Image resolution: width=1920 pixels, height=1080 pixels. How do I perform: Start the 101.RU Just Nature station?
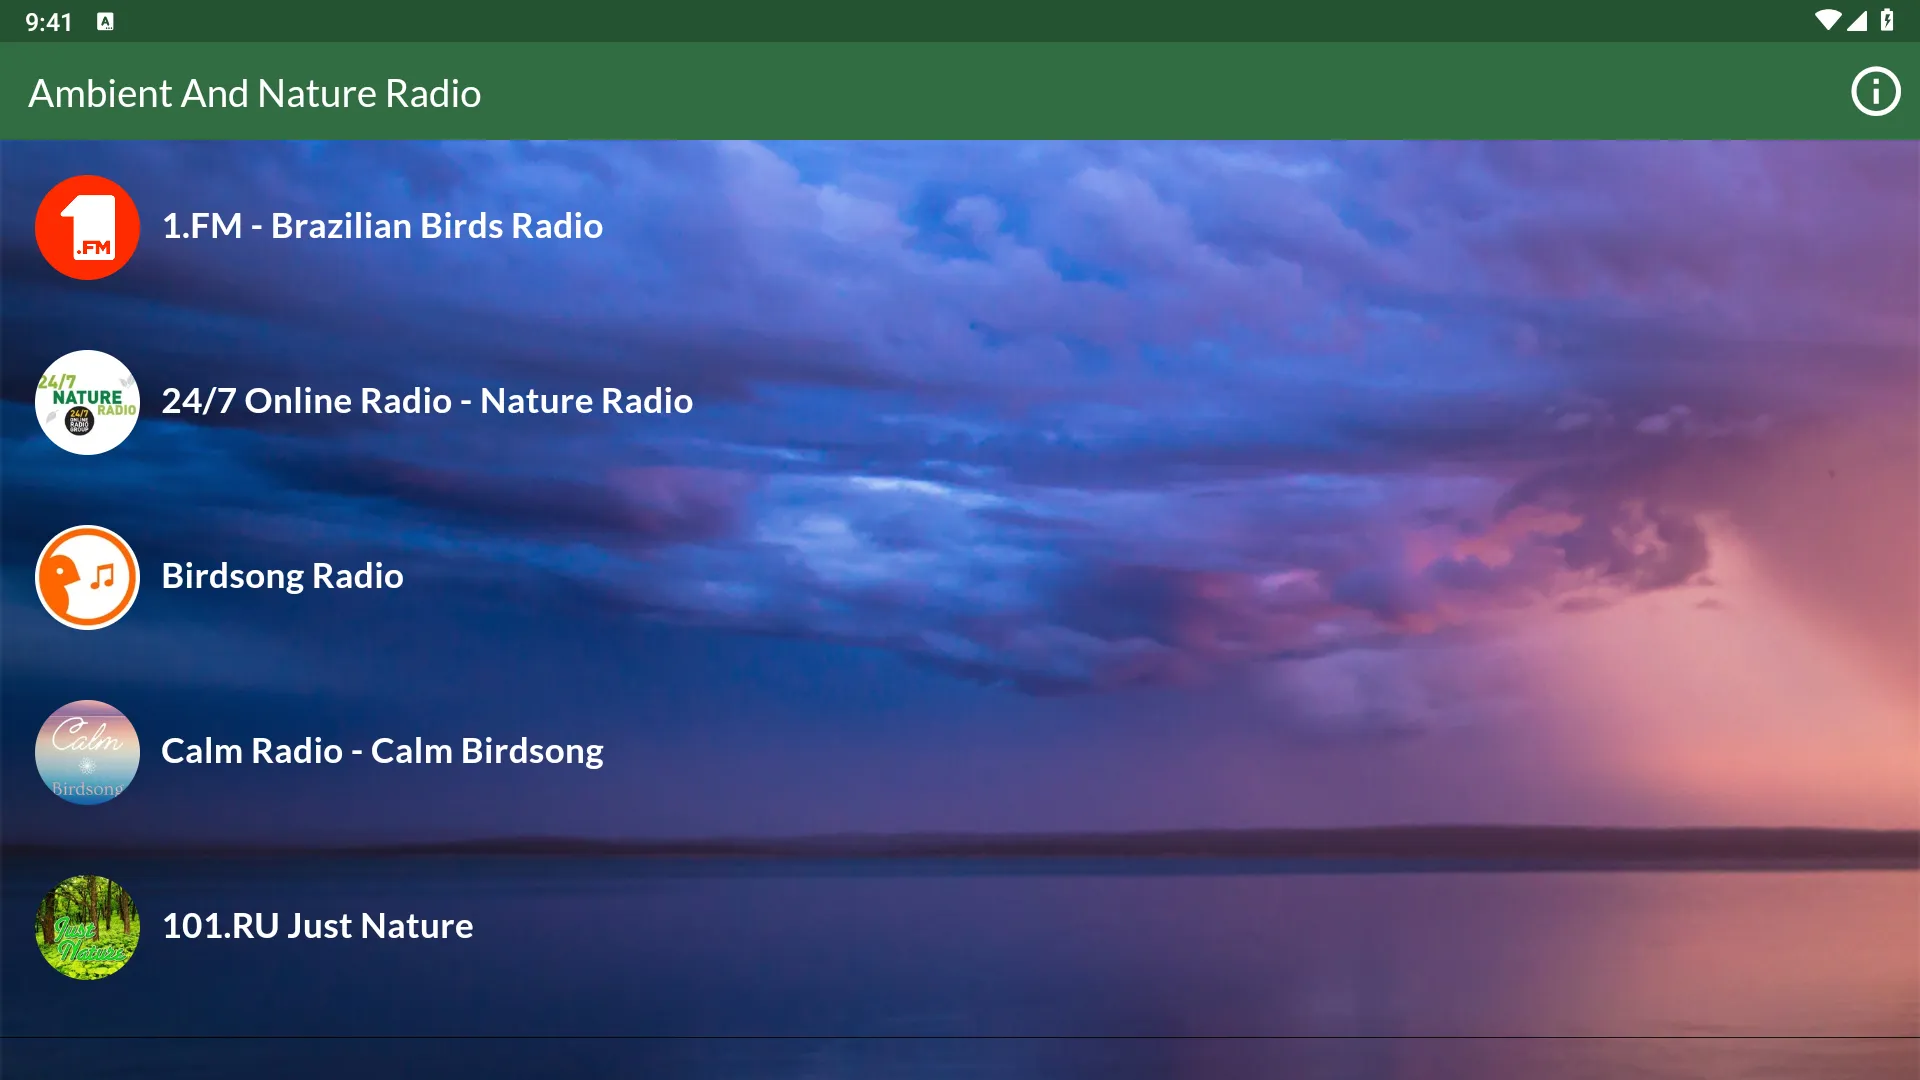(x=317, y=926)
